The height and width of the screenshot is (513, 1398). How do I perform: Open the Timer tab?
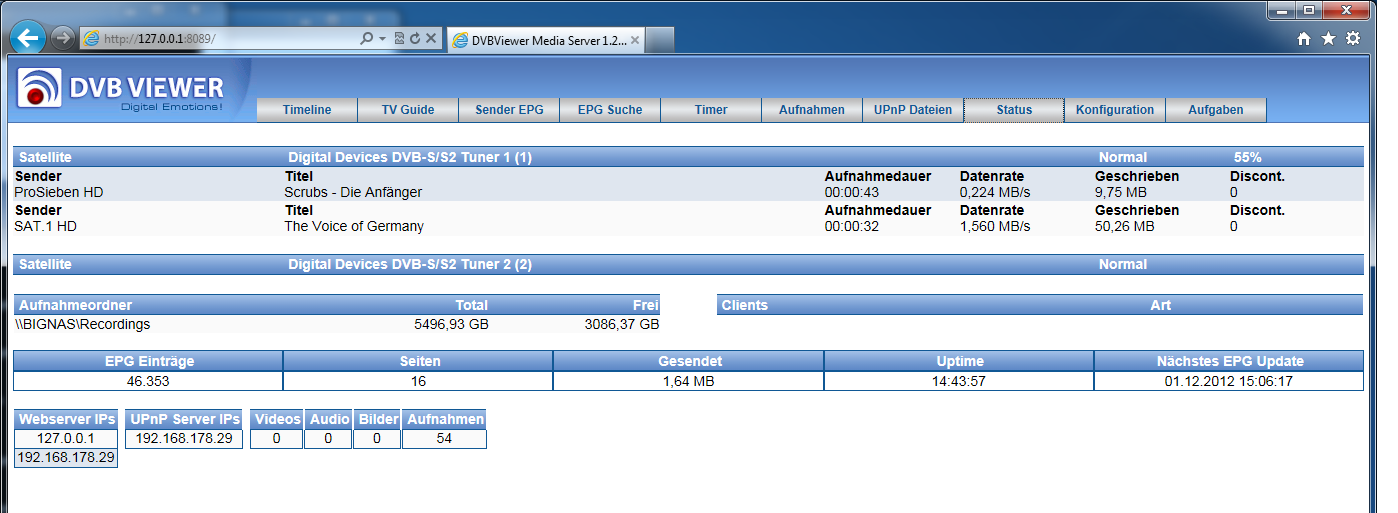(711, 110)
